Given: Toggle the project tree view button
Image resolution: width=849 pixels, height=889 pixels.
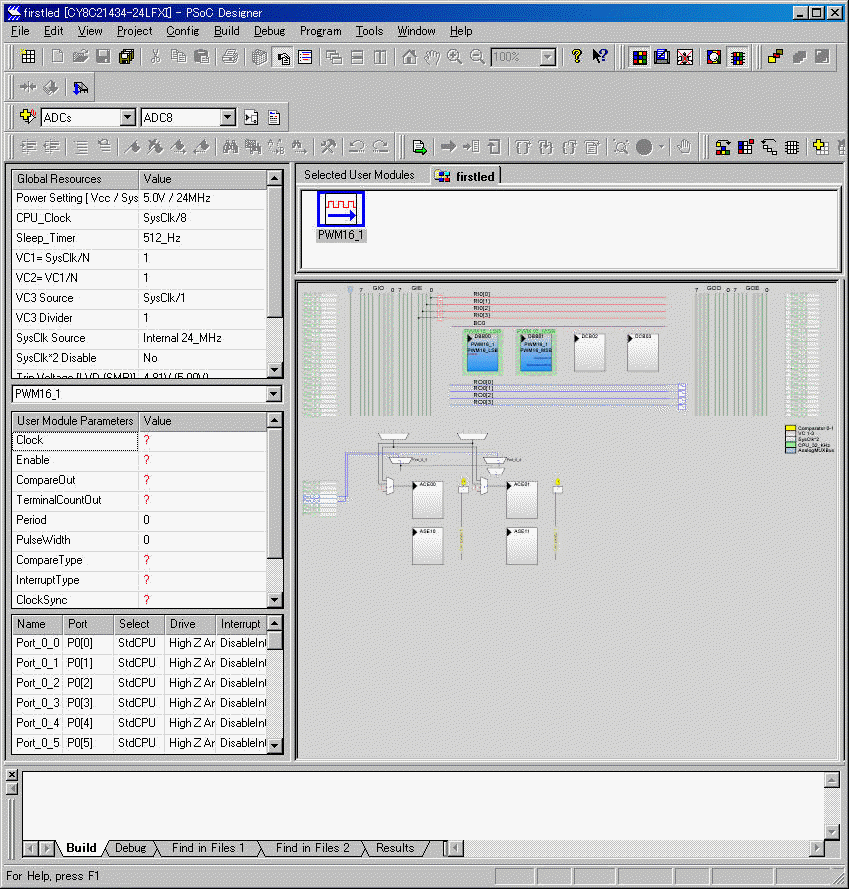Looking at the screenshot, I should coord(283,57).
